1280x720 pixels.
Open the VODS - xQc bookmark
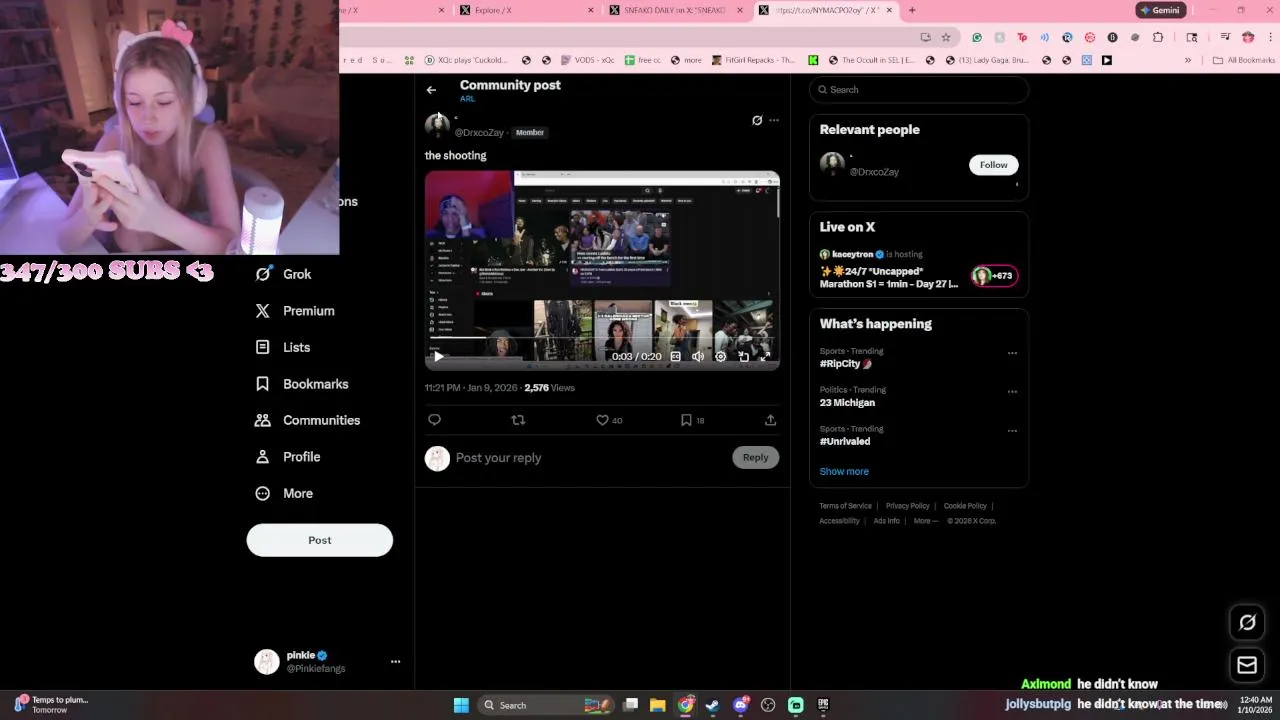[588, 60]
